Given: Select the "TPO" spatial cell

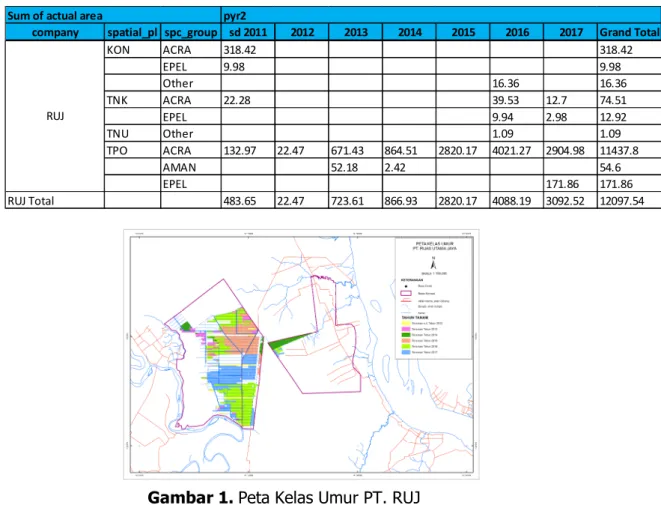Looking at the screenshot, I should [132, 150].
